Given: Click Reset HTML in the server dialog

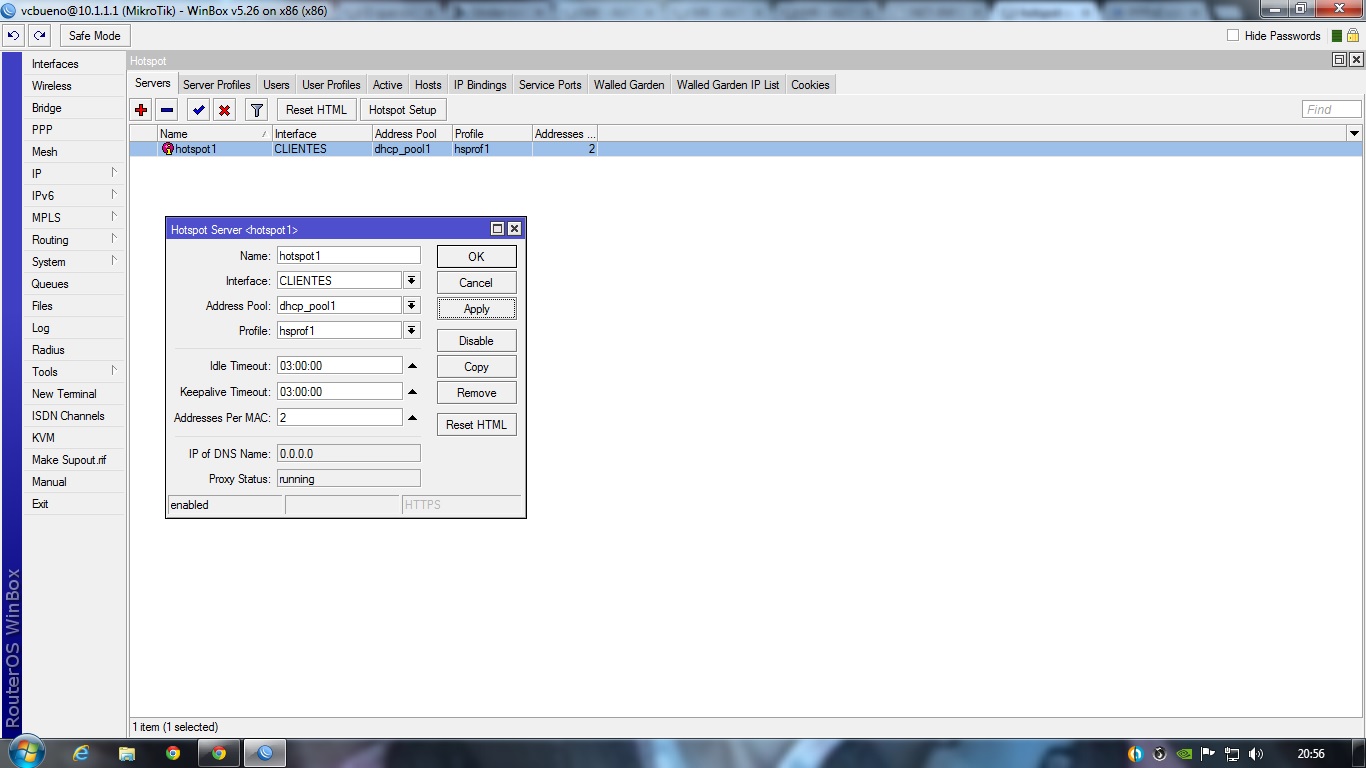Looking at the screenshot, I should point(476,425).
